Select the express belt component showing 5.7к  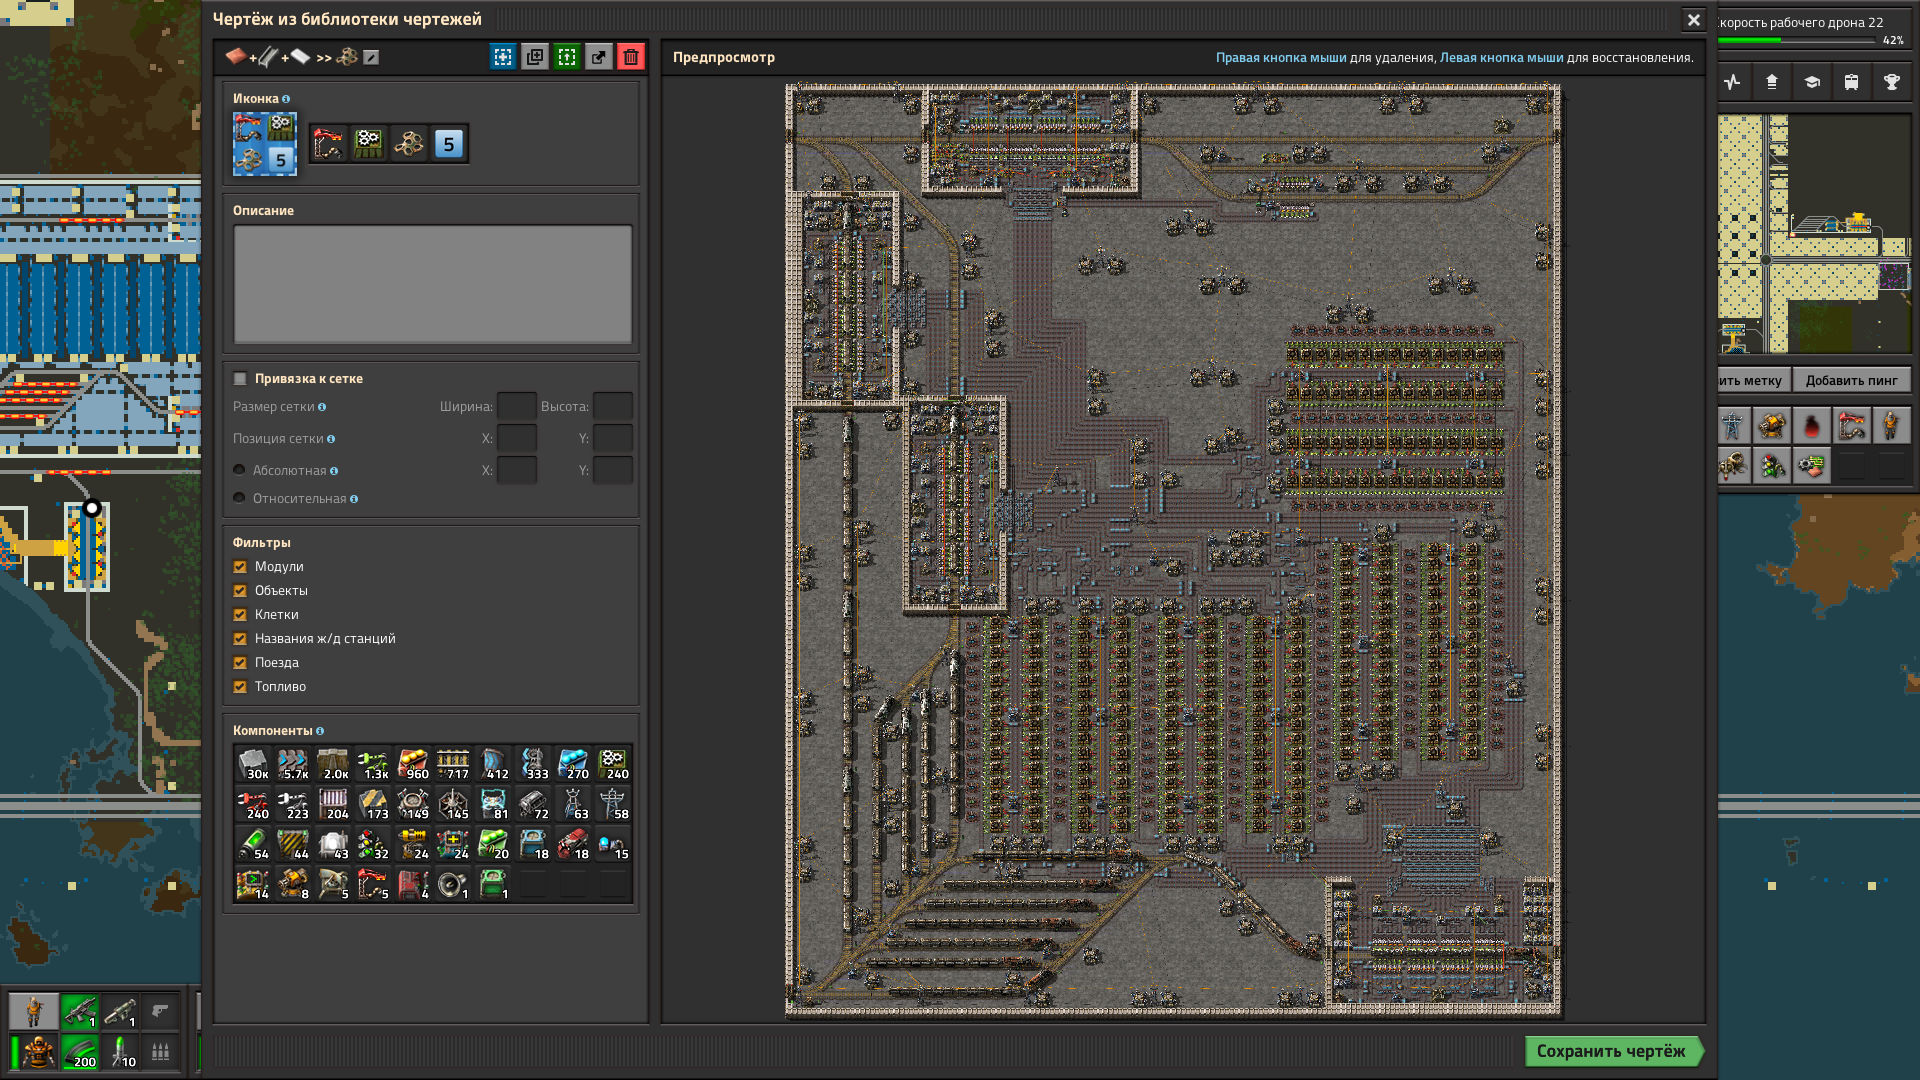click(293, 764)
